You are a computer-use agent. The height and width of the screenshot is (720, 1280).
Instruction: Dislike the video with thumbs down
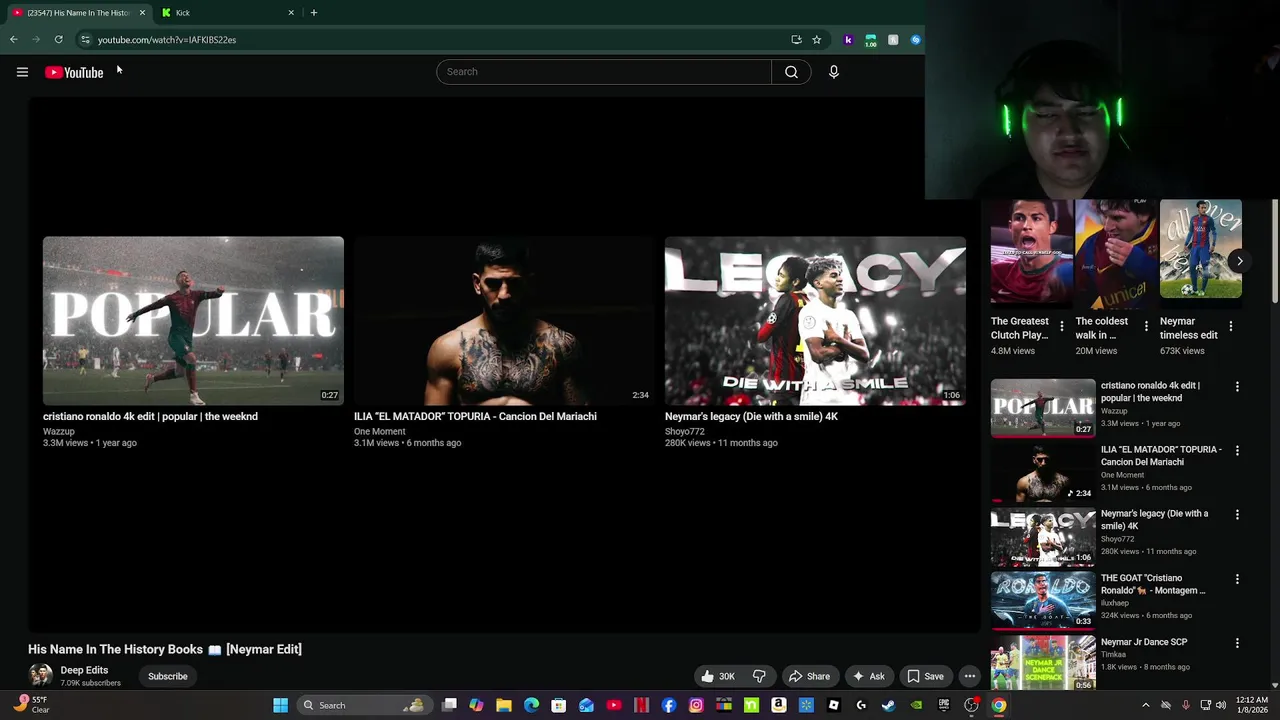(759, 676)
